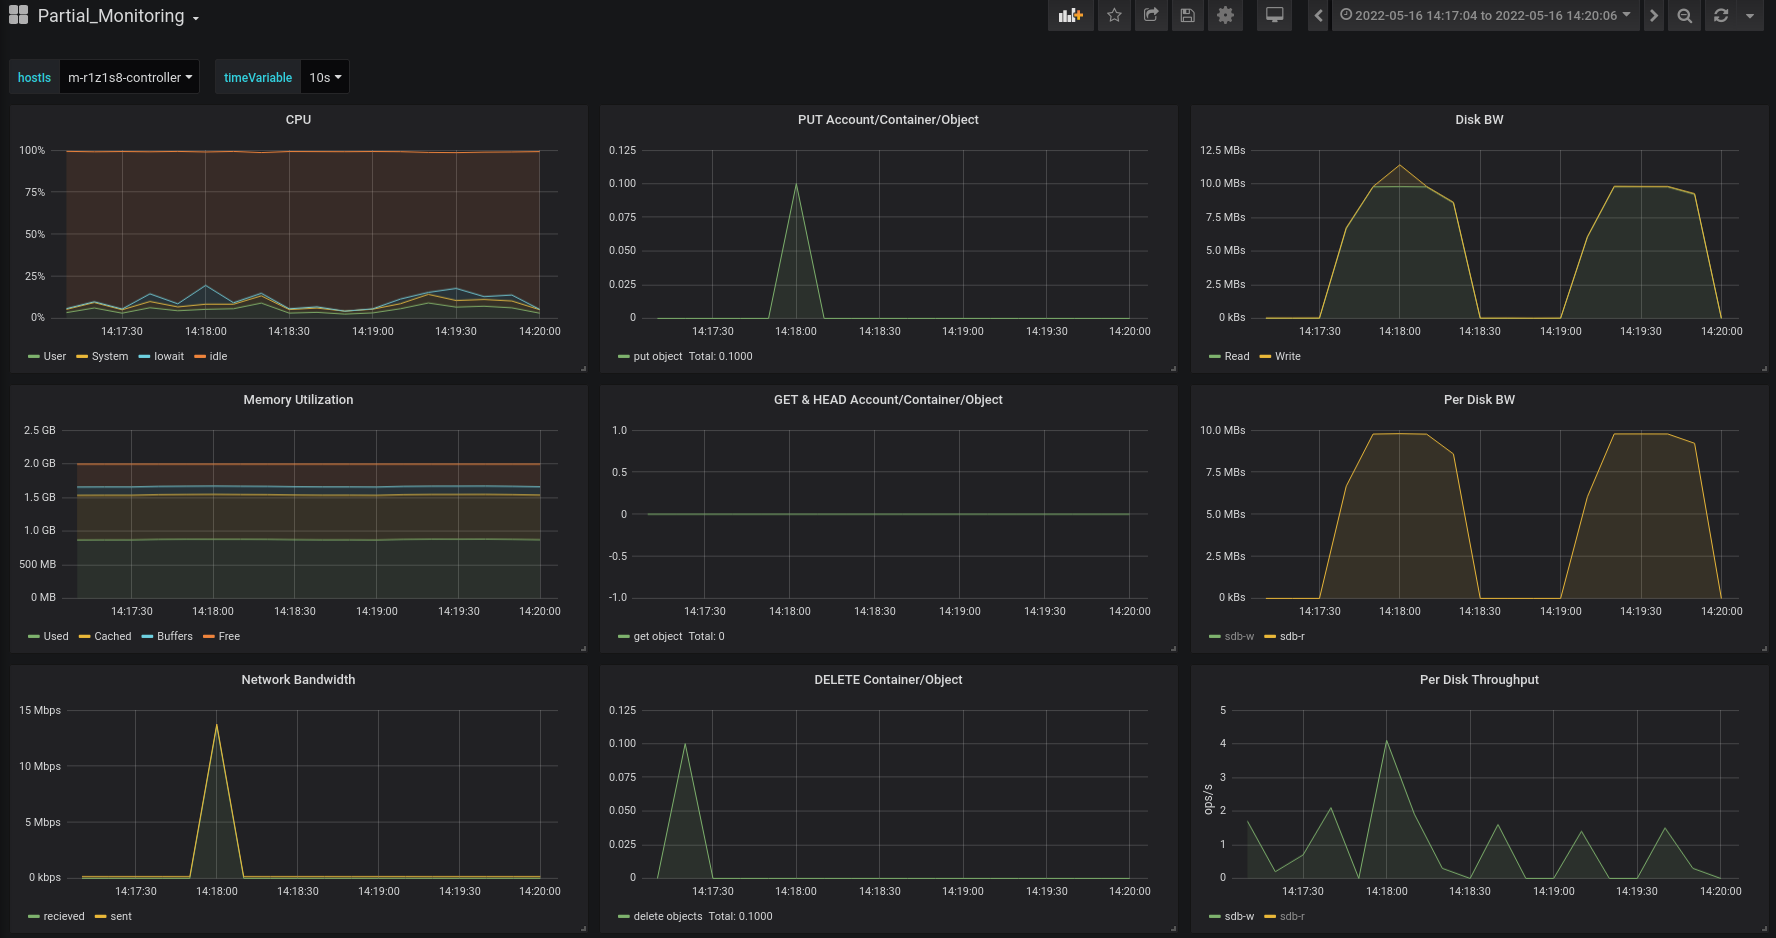Shift time range backward
This screenshot has width=1776, height=938.
tap(1318, 15)
